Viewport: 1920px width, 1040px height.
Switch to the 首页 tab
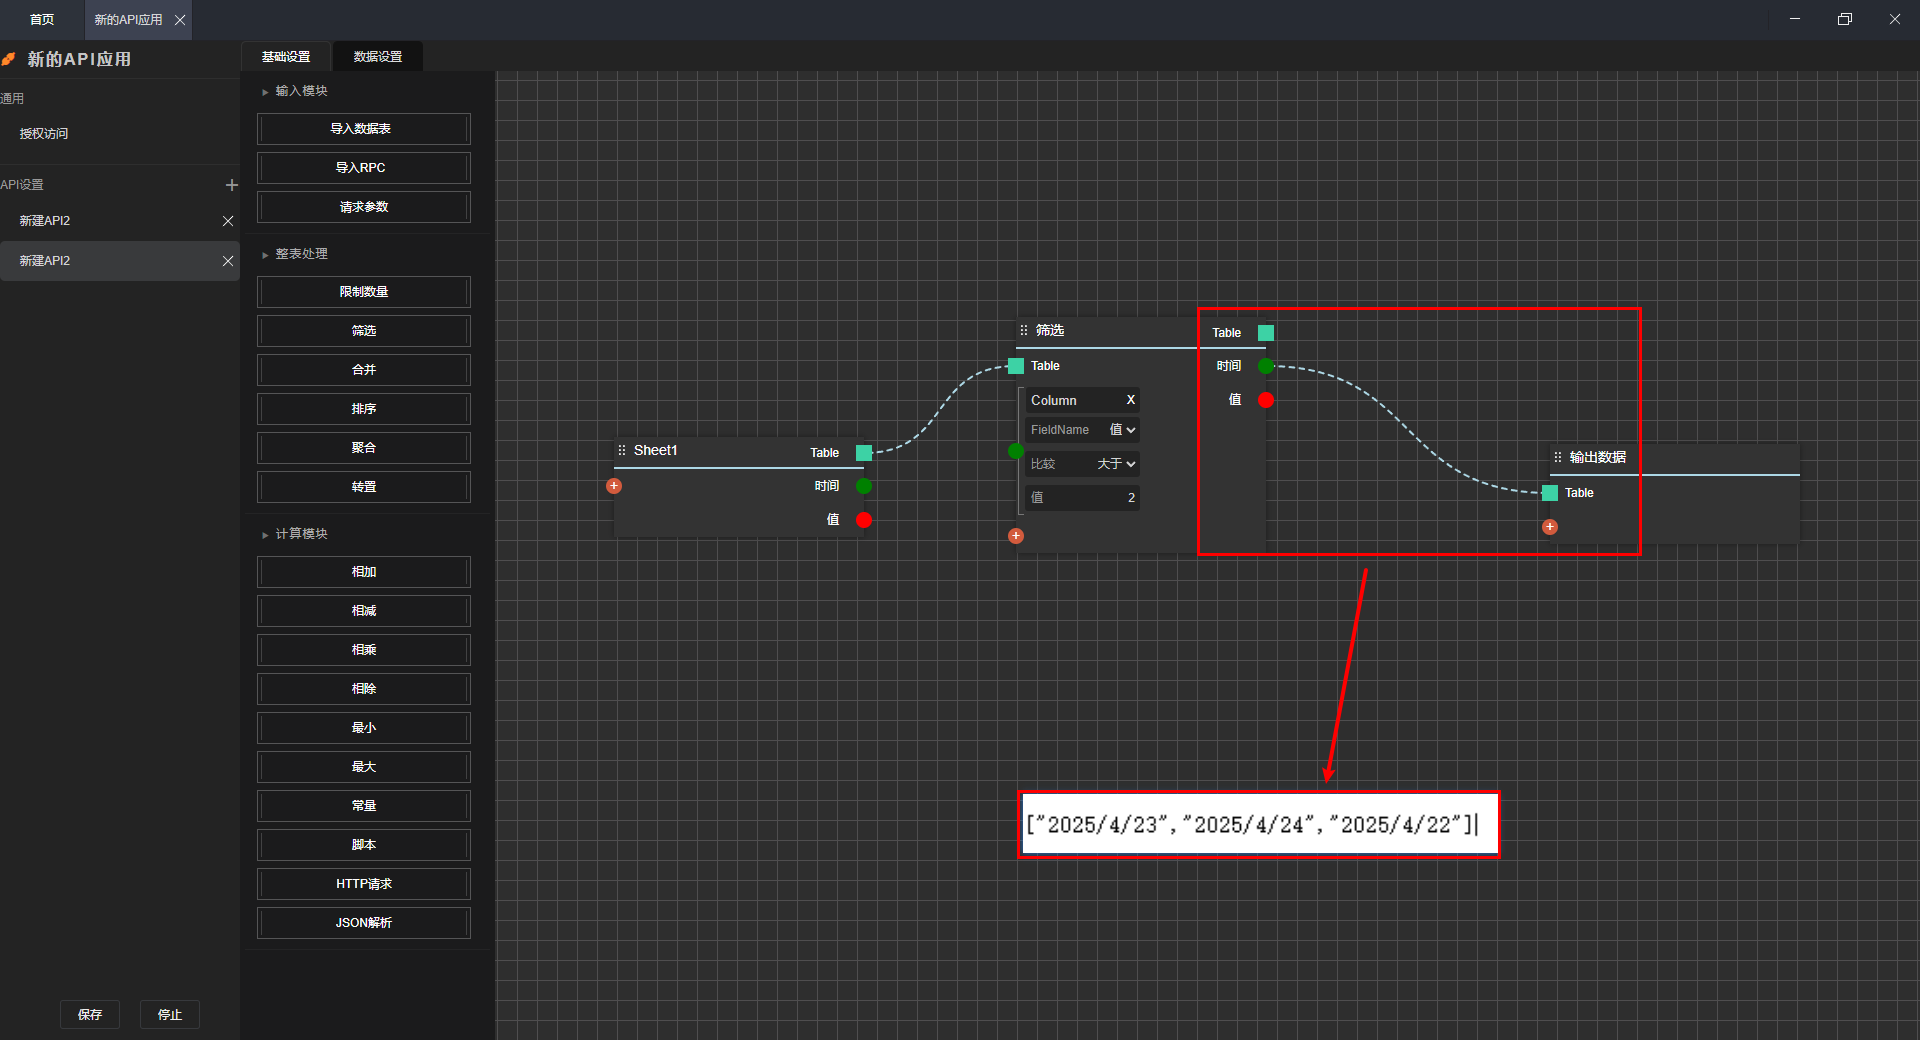click(42, 20)
